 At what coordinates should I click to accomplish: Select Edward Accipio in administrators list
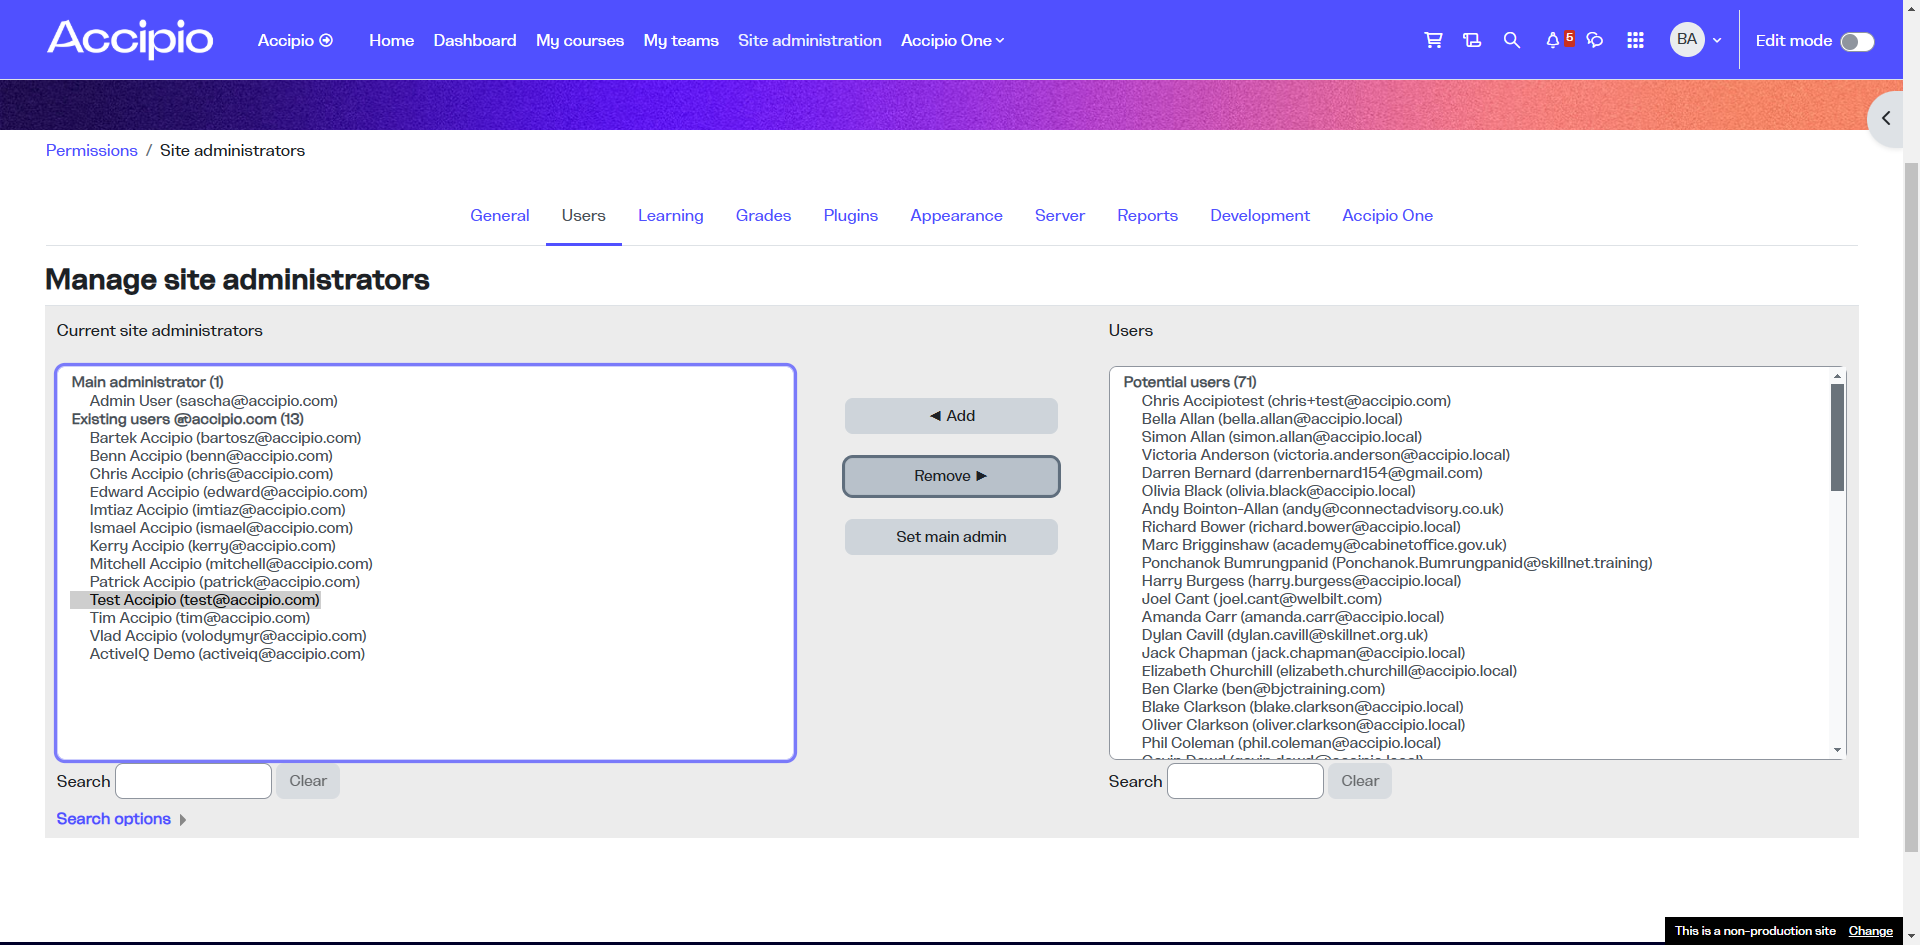coord(228,492)
